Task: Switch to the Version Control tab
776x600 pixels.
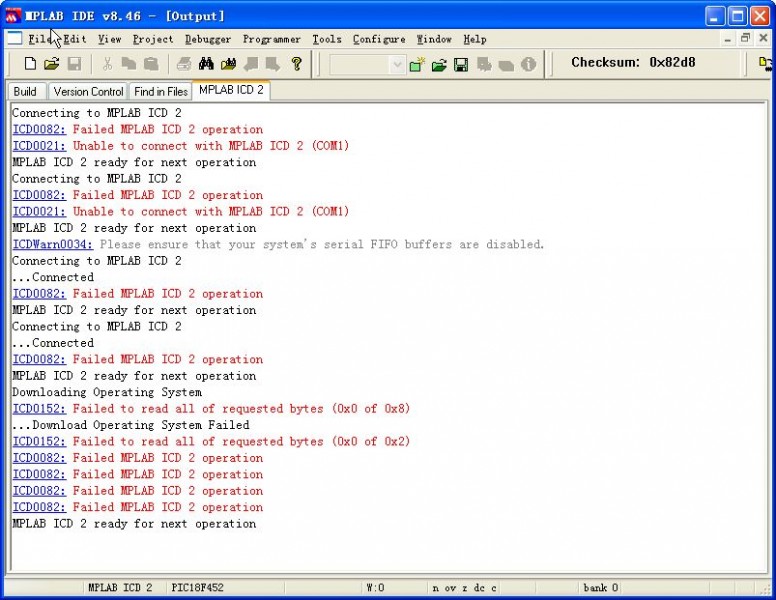Action: [88, 91]
